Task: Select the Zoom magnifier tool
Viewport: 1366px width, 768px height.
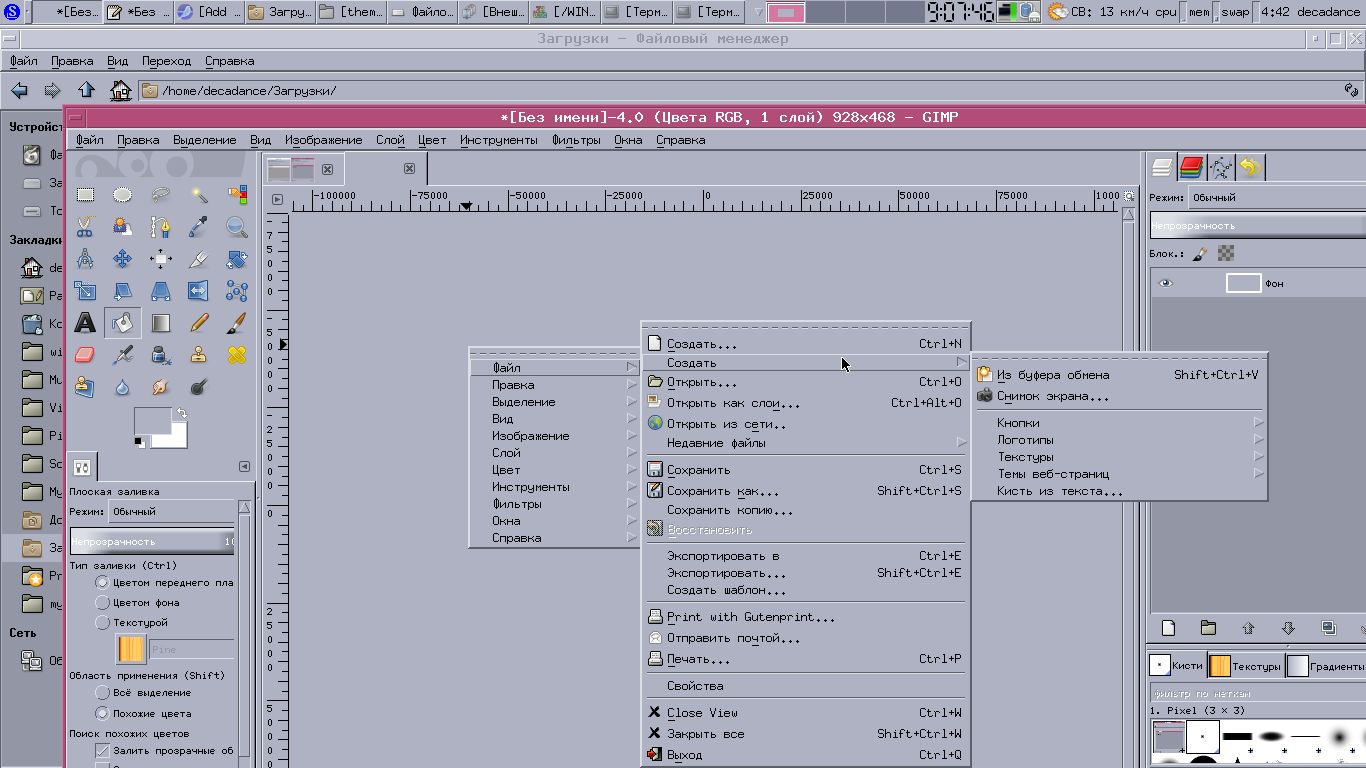Action: click(237, 227)
